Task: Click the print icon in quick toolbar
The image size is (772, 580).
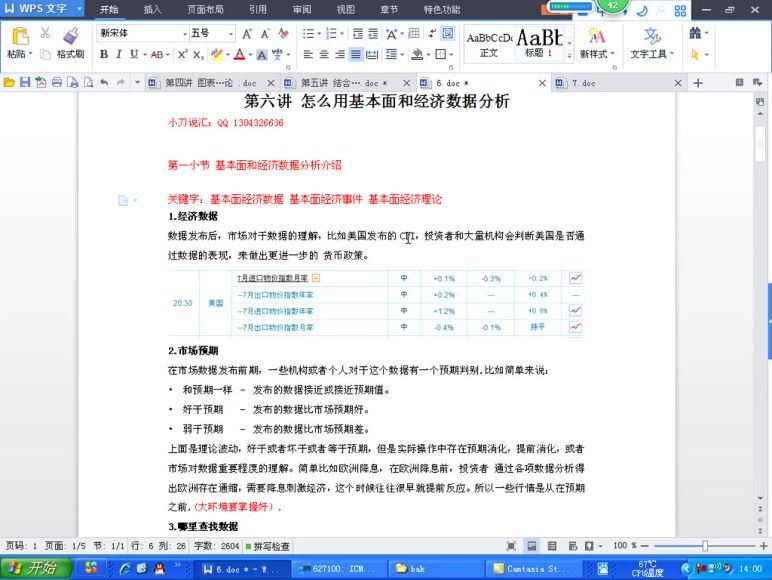Action: 57,83
